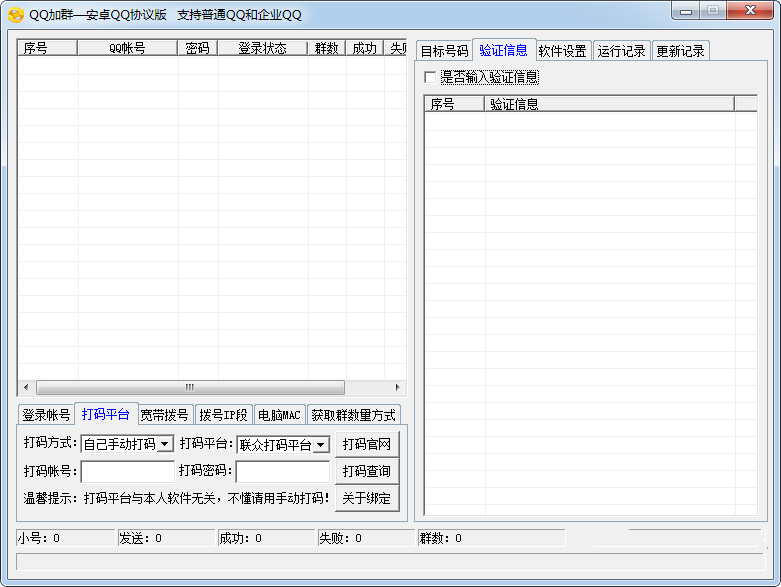The width and height of the screenshot is (781, 587).
Task: Switch to the 运行记录 tab
Action: 621,51
